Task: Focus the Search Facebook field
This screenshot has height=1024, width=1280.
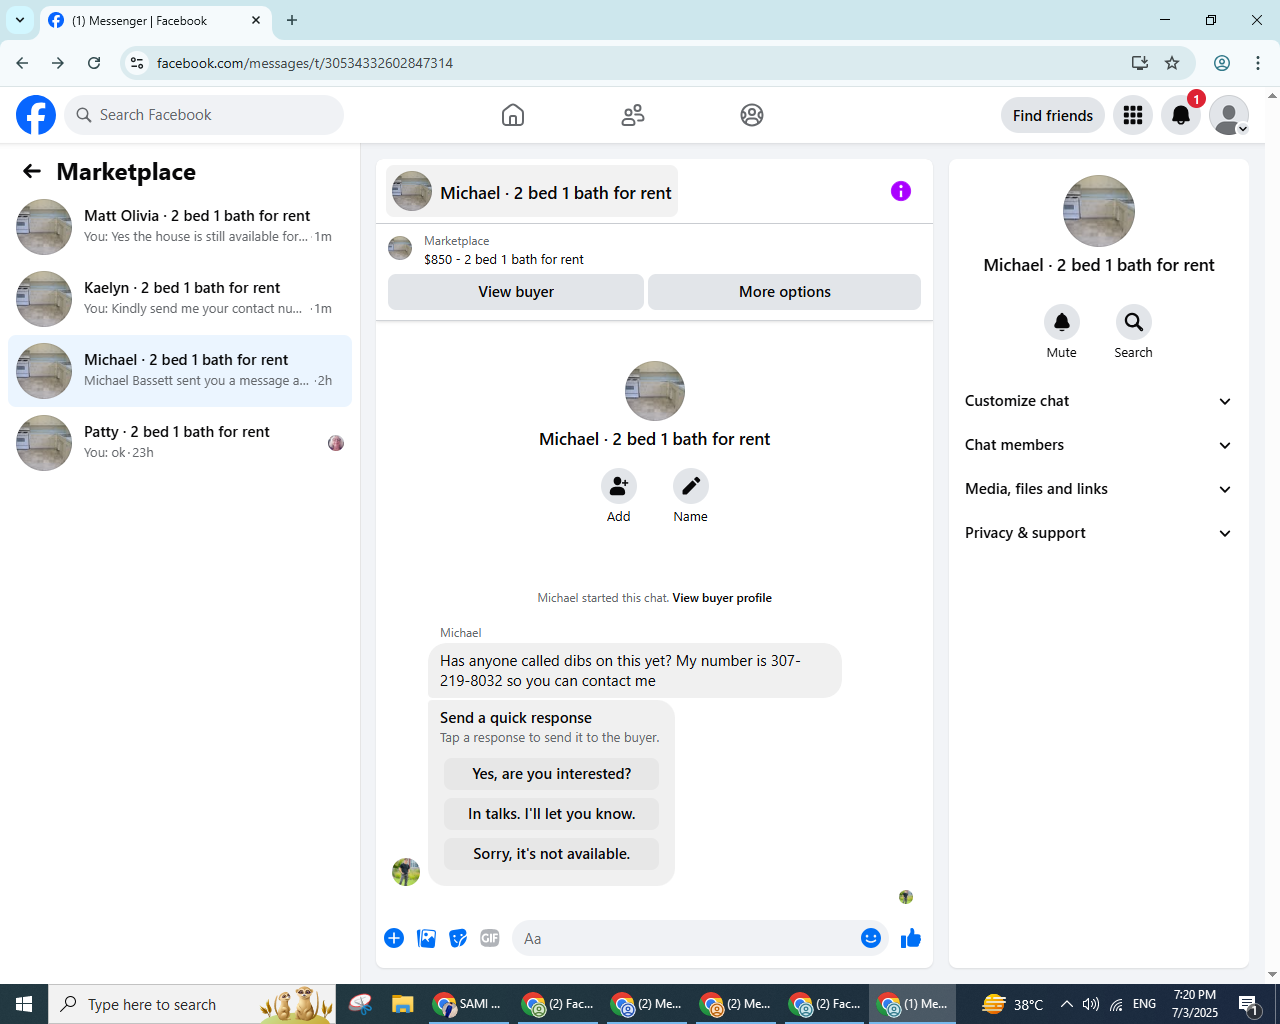Action: pos(204,115)
